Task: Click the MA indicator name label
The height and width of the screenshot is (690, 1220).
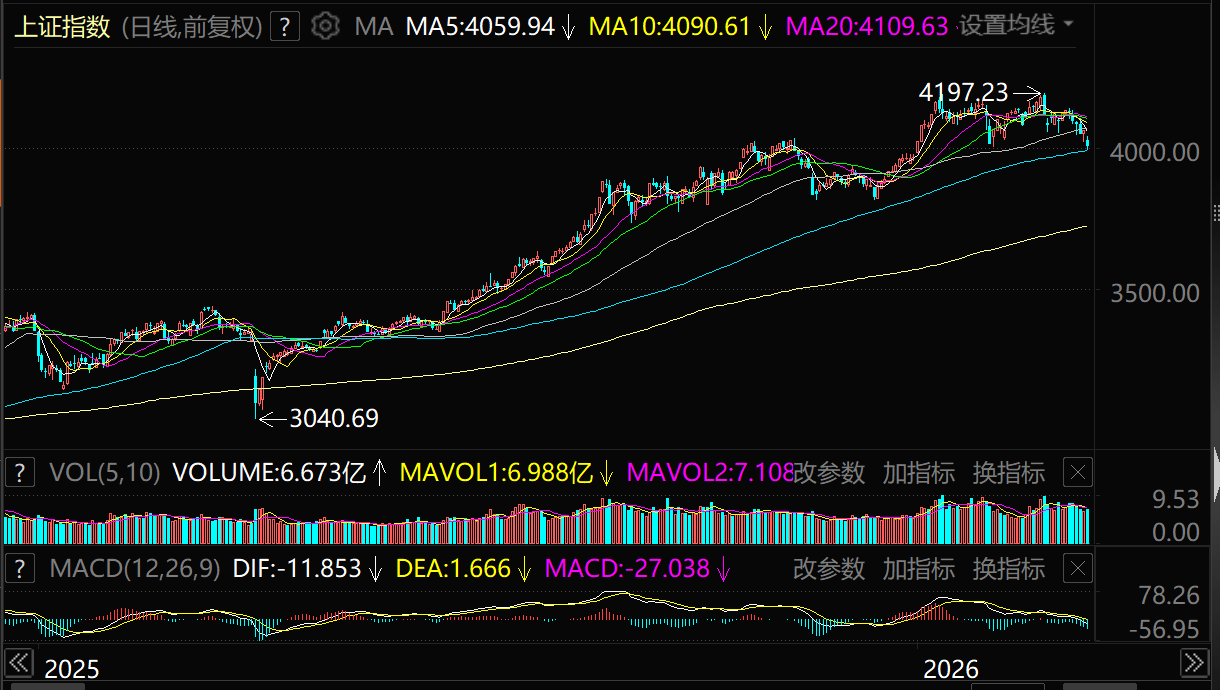Action: 374,27
